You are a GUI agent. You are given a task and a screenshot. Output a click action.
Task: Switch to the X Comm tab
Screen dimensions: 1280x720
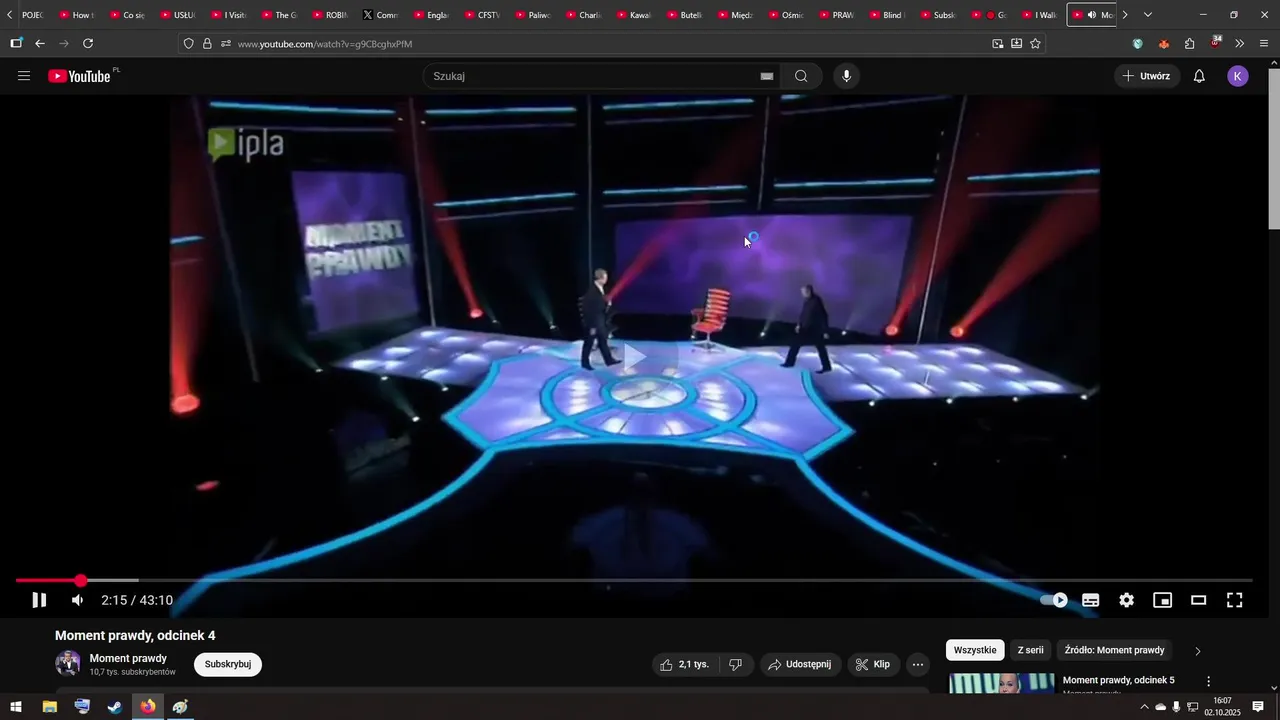381,15
